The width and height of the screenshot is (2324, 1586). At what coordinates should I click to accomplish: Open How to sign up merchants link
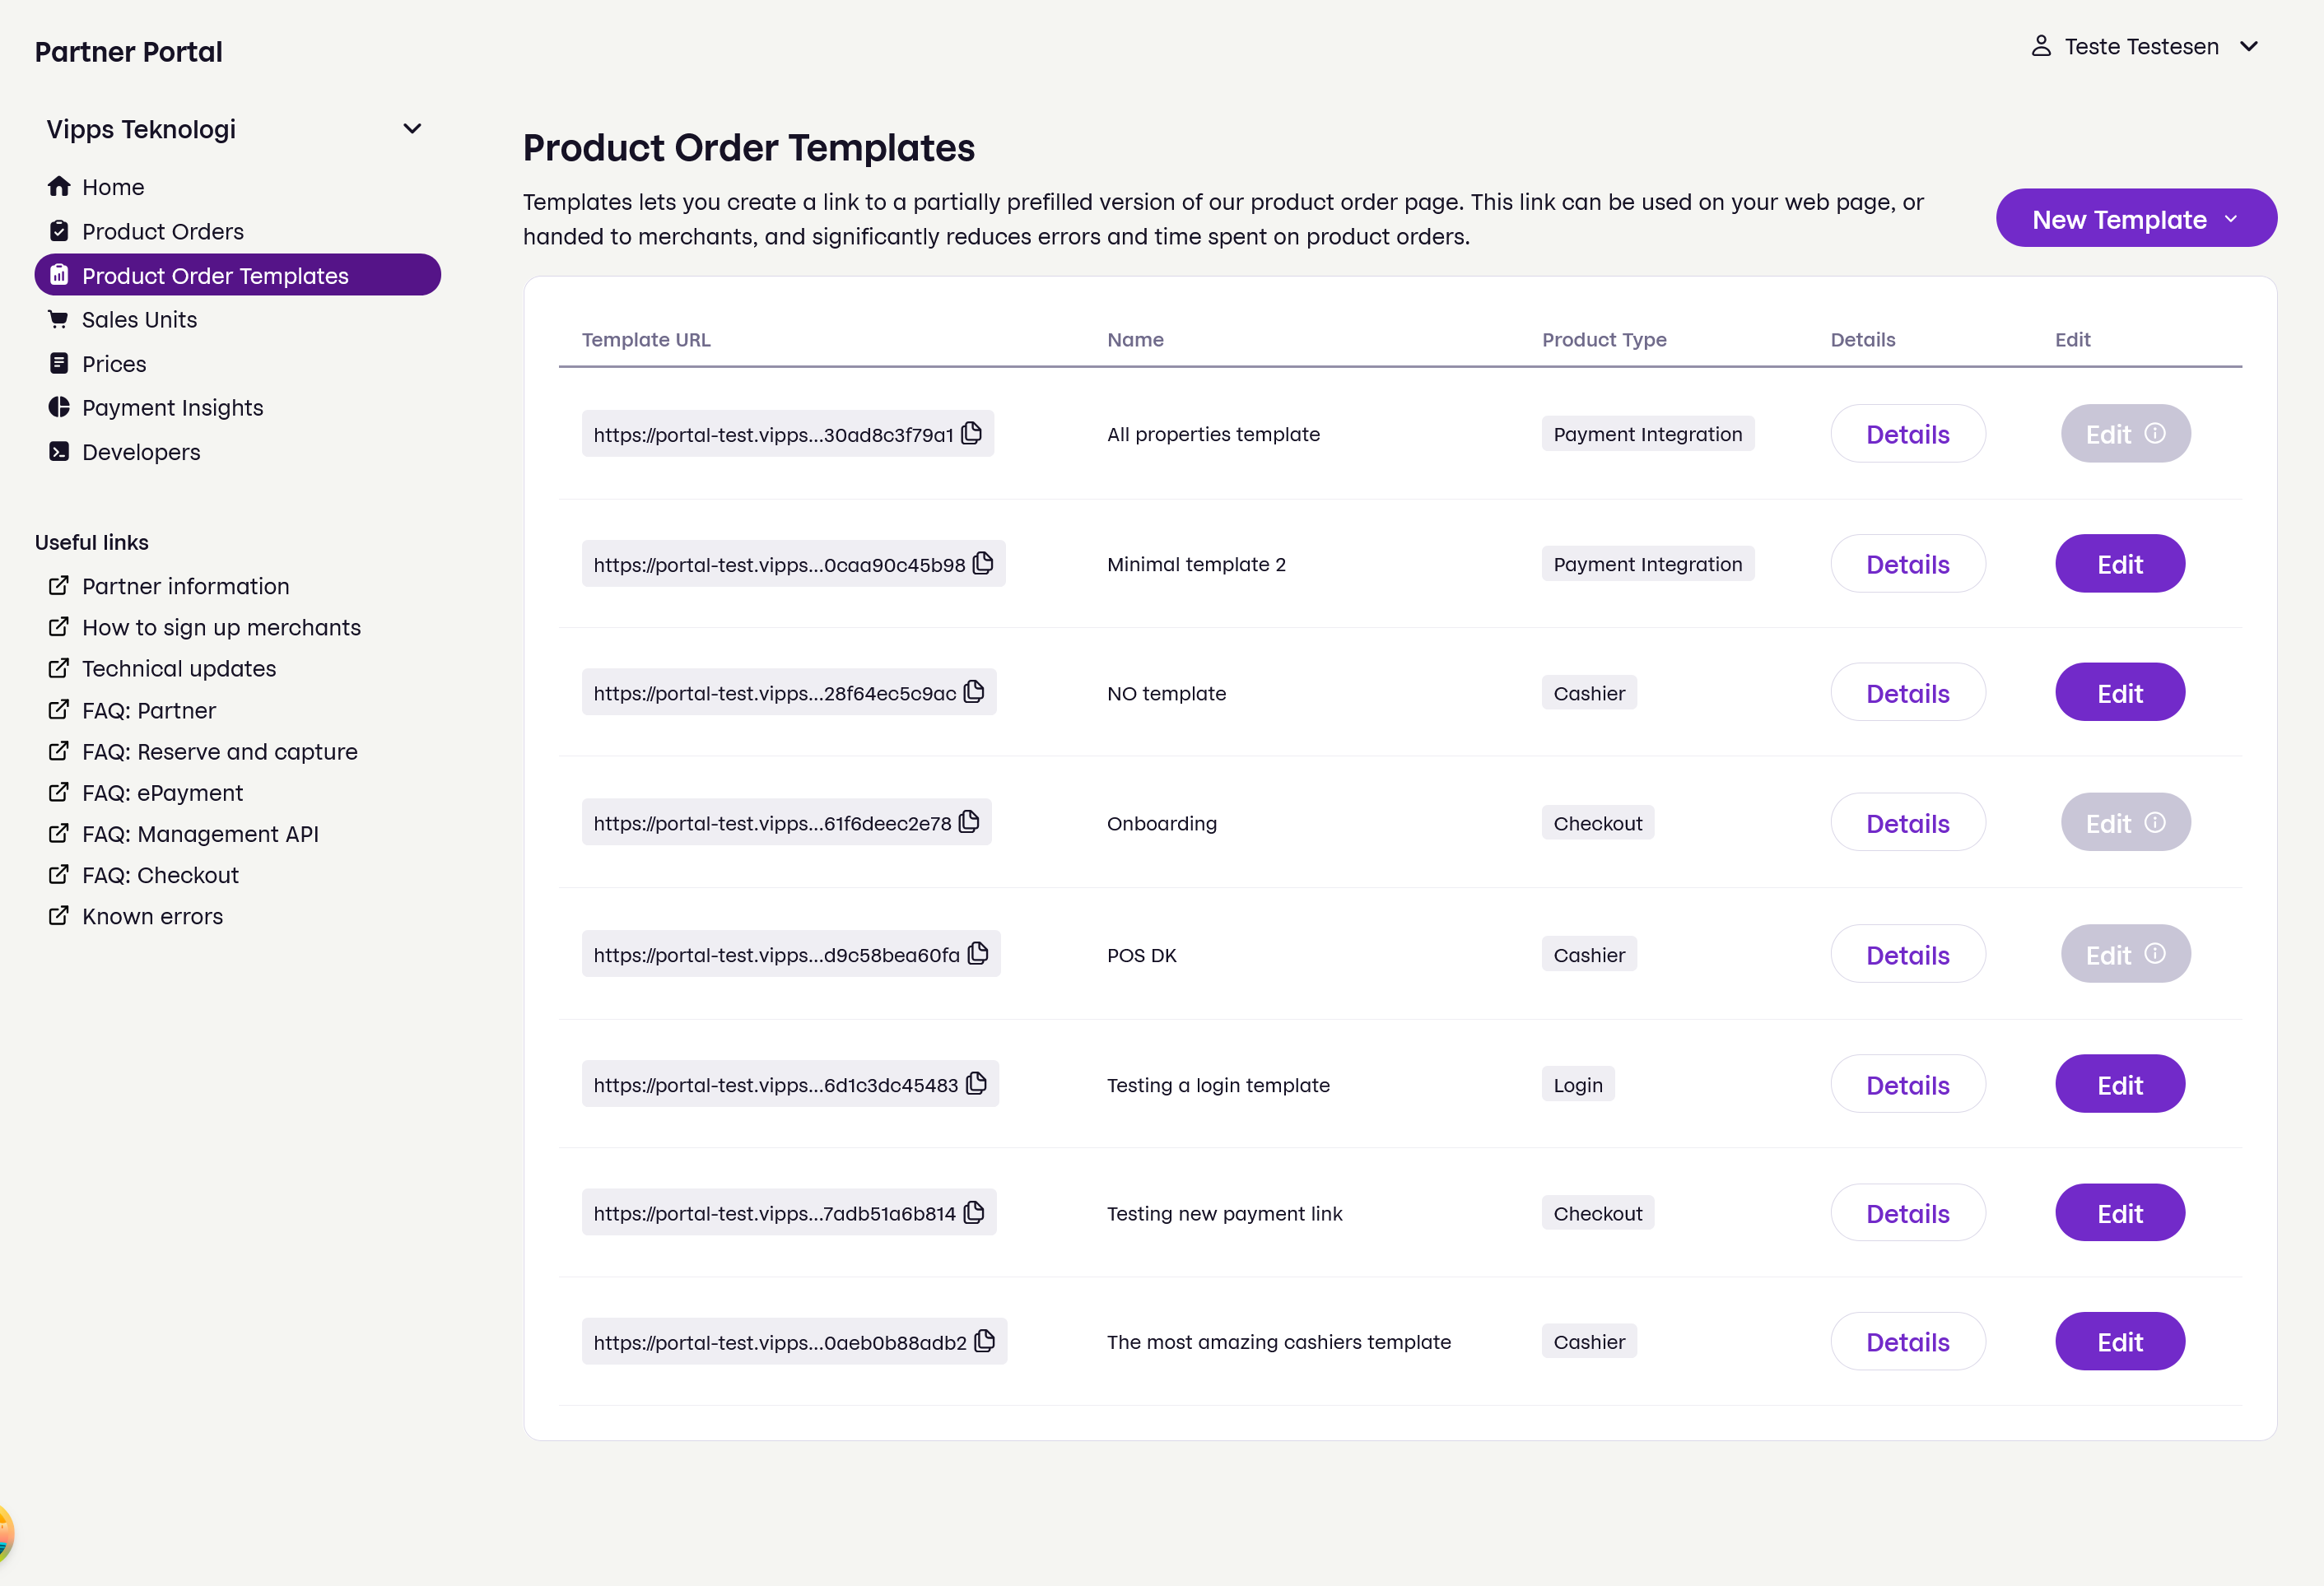tap(221, 627)
